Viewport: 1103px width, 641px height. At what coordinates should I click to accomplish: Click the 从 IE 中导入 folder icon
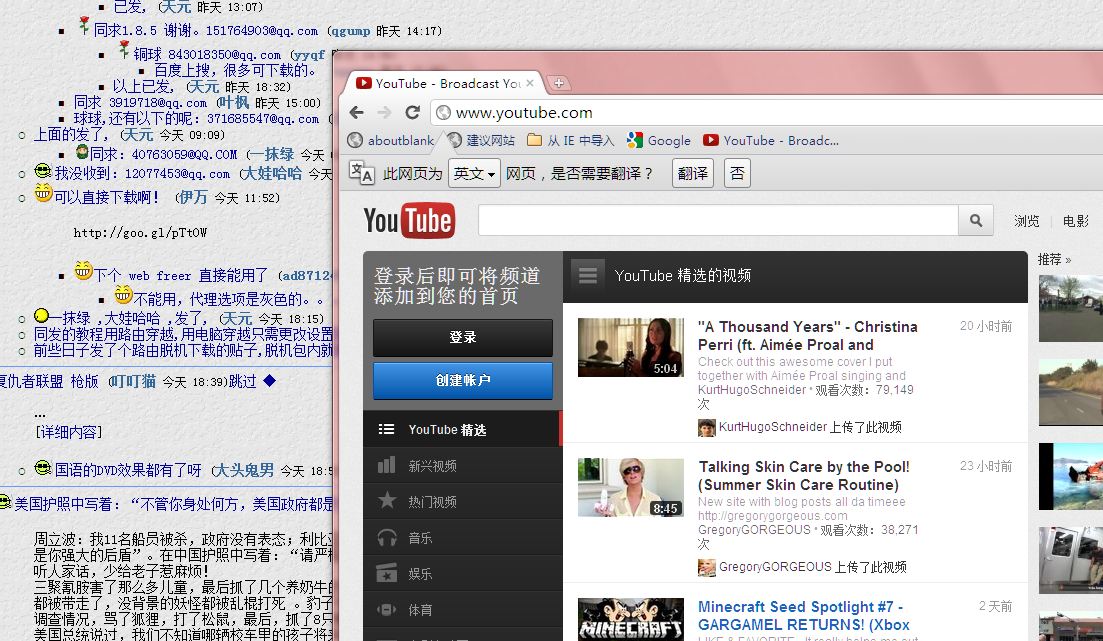535,140
